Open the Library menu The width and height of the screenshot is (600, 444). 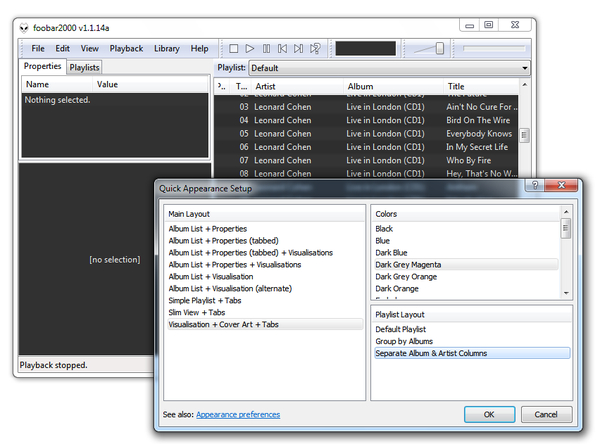pyautogui.click(x=167, y=49)
